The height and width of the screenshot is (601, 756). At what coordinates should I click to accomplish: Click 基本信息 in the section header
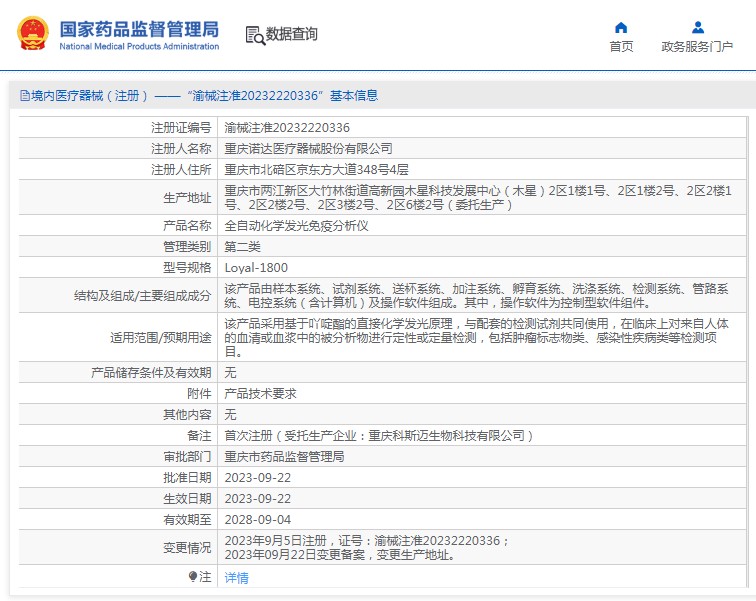click(354, 95)
